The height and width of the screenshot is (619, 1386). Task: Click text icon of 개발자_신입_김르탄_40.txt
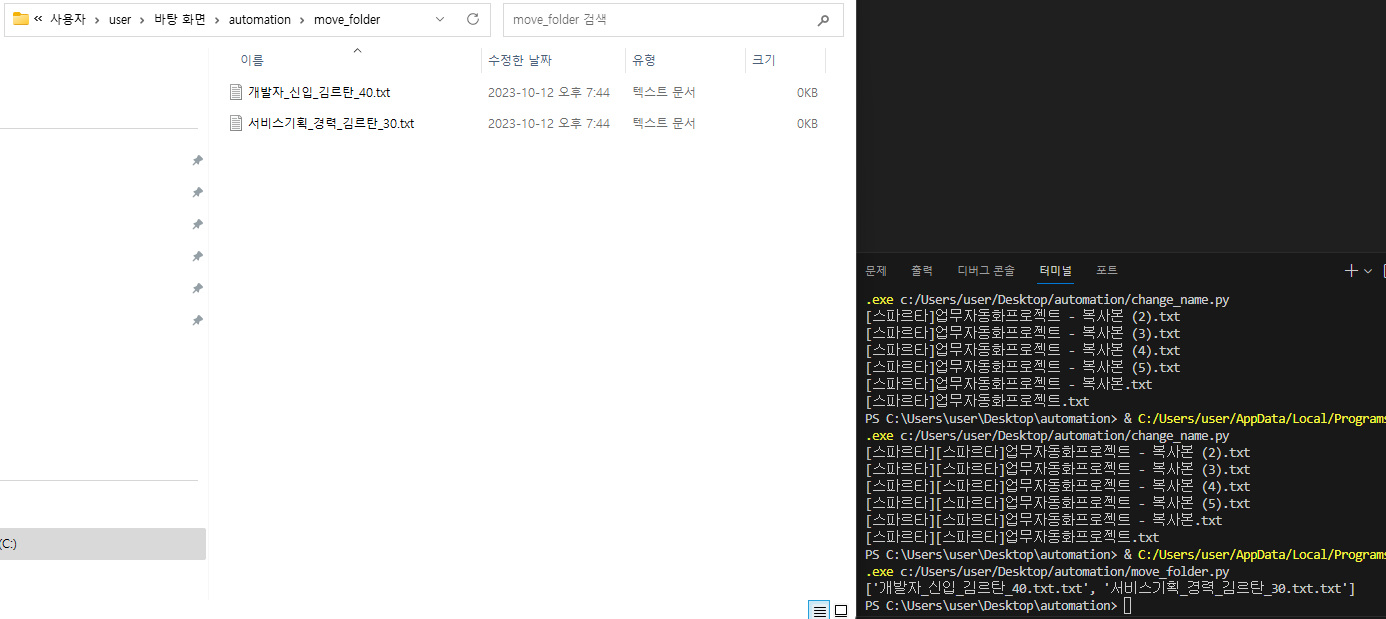pos(236,92)
